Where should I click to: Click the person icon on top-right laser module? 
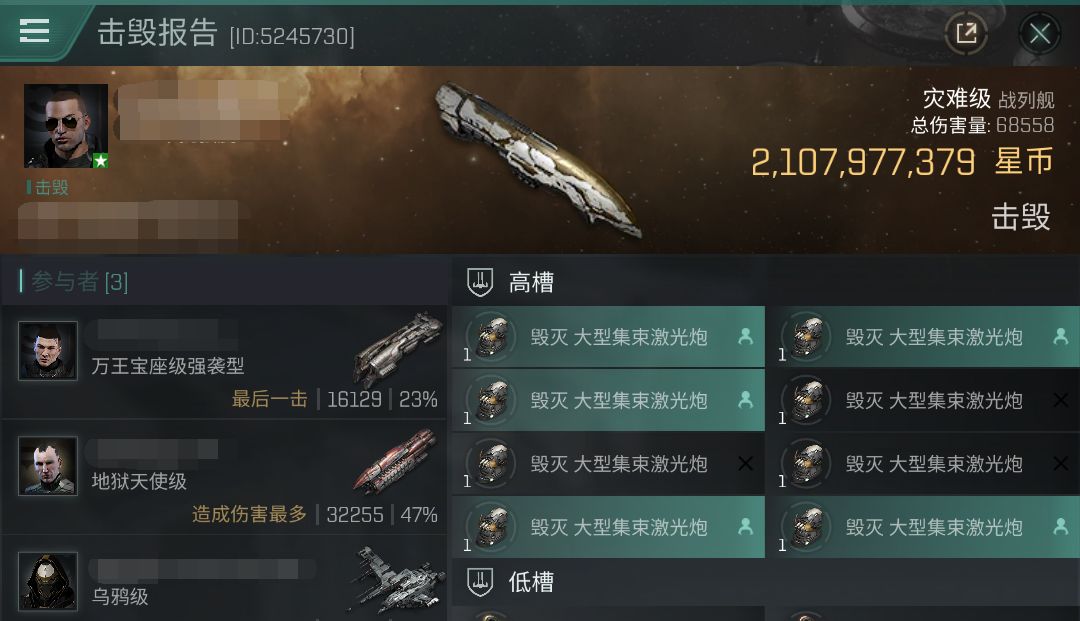click(x=1061, y=336)
